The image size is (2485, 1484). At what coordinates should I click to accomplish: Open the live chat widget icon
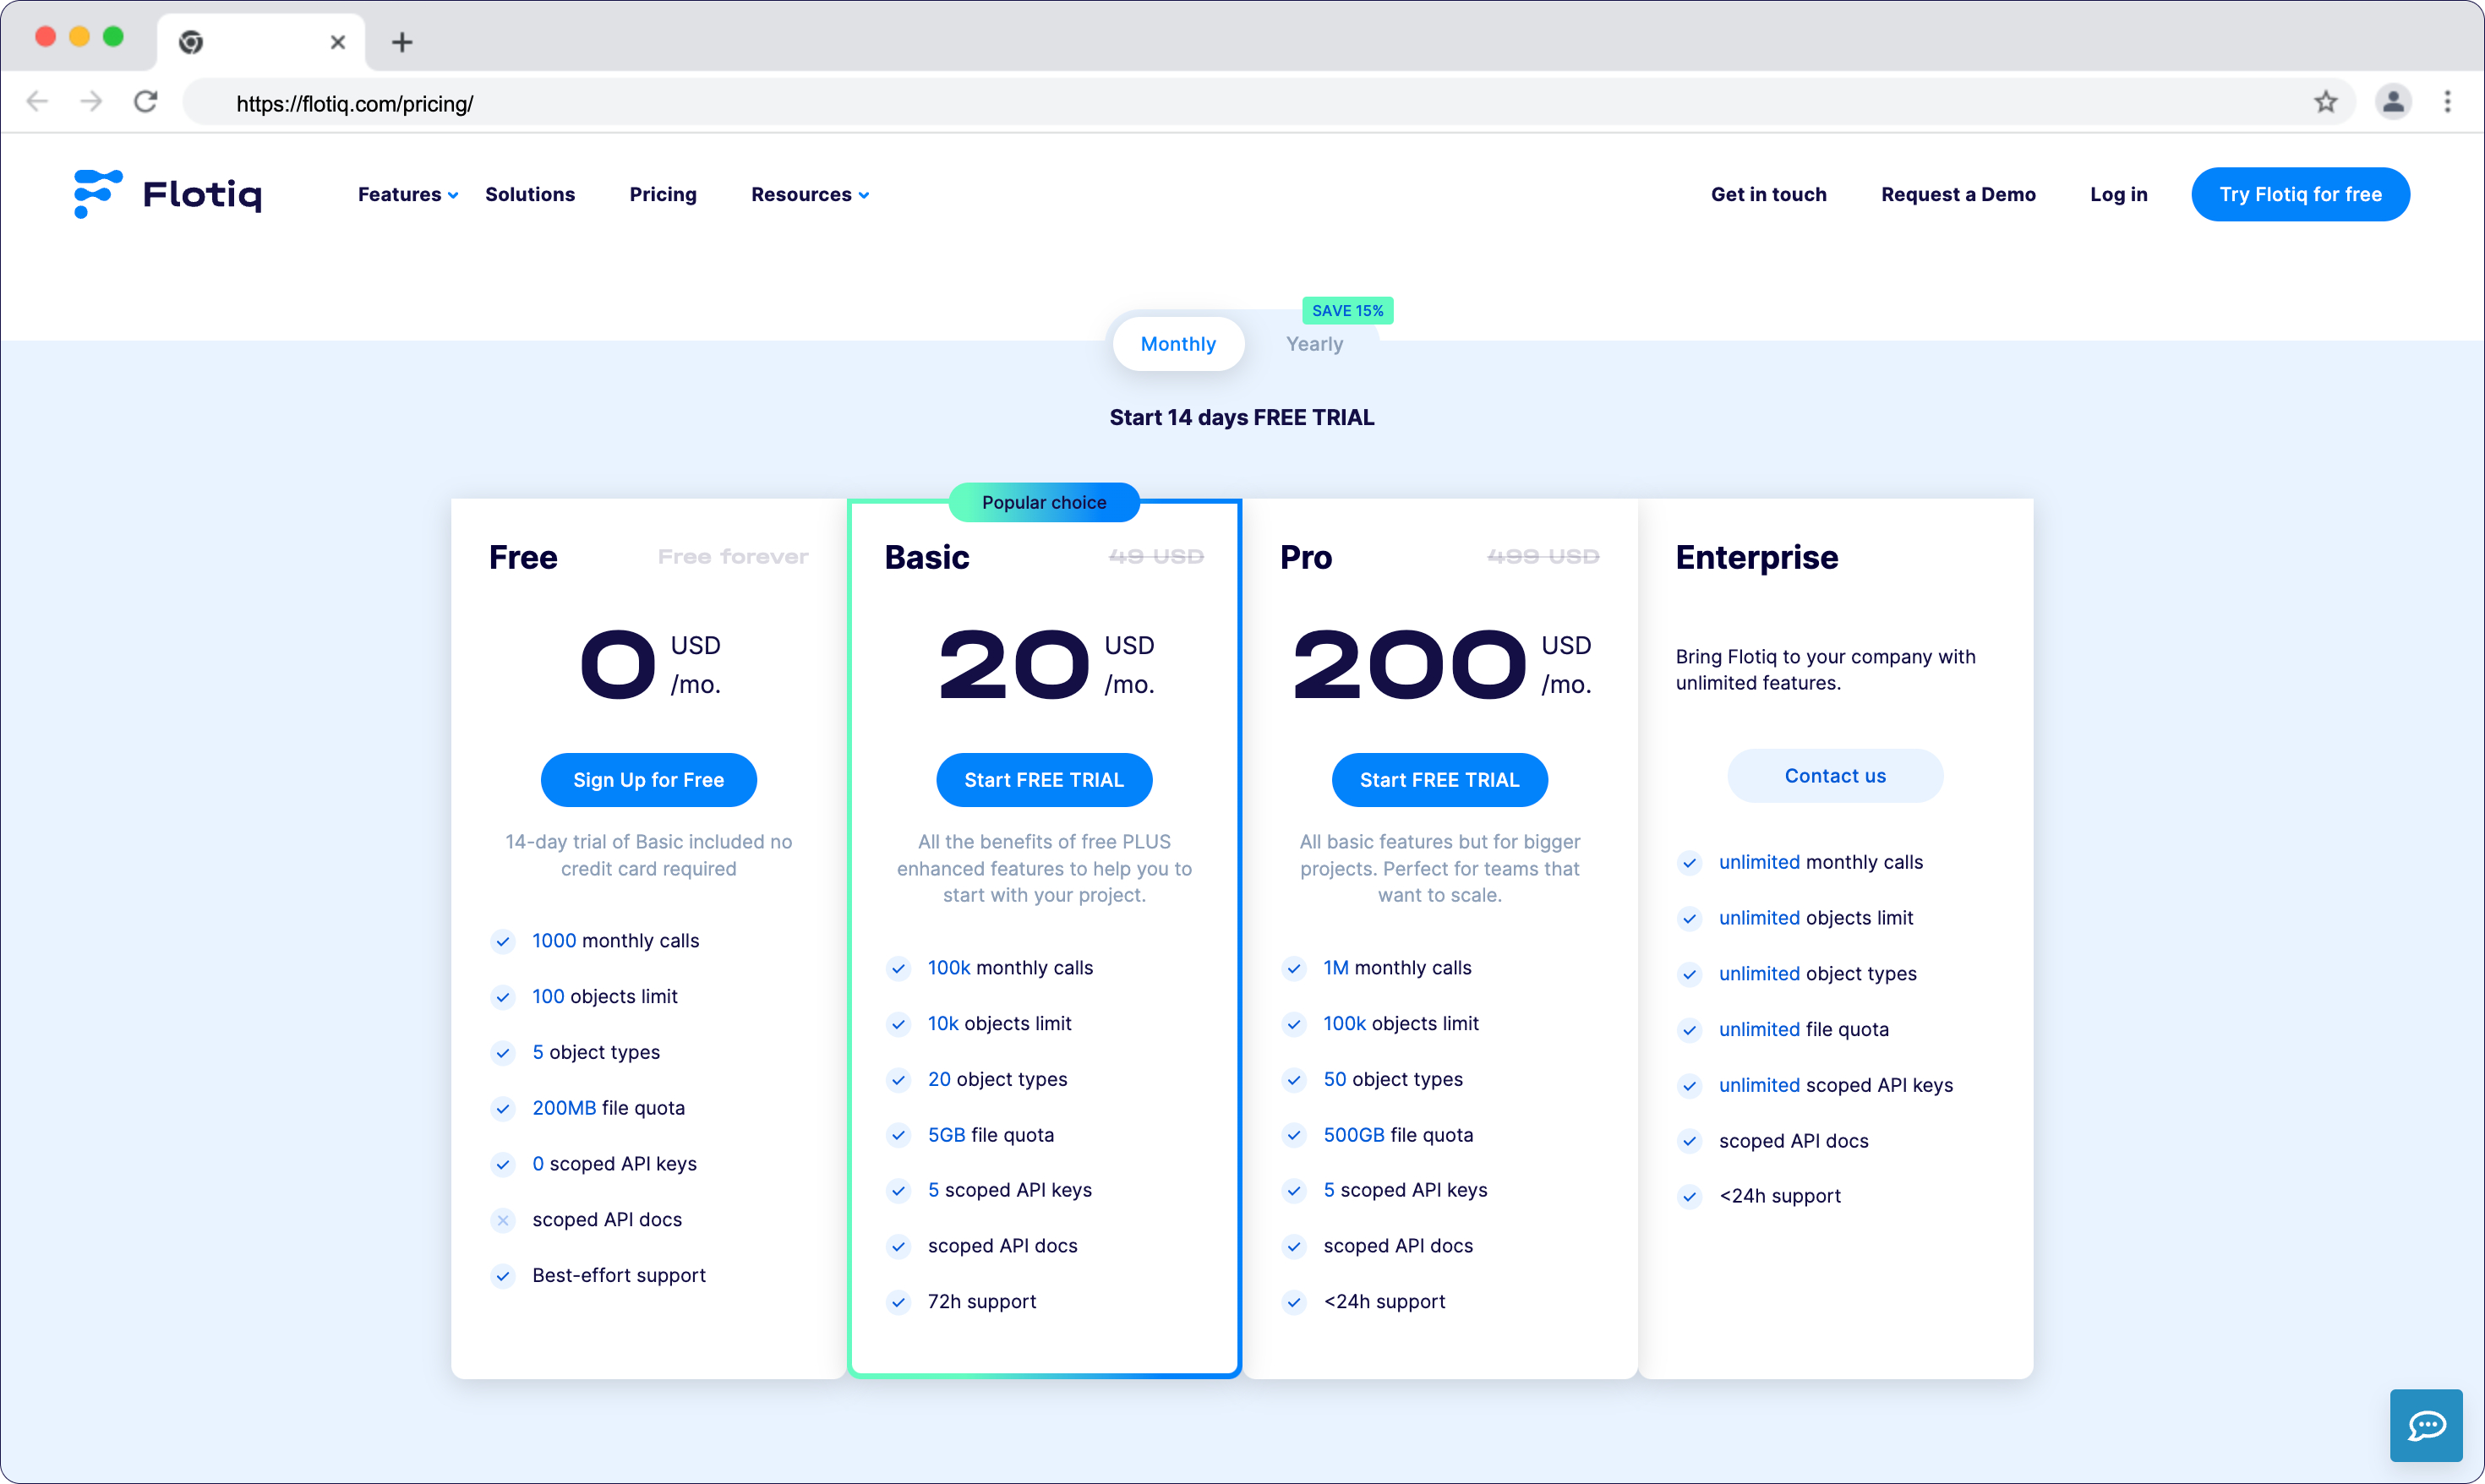pos(2425,1425)
